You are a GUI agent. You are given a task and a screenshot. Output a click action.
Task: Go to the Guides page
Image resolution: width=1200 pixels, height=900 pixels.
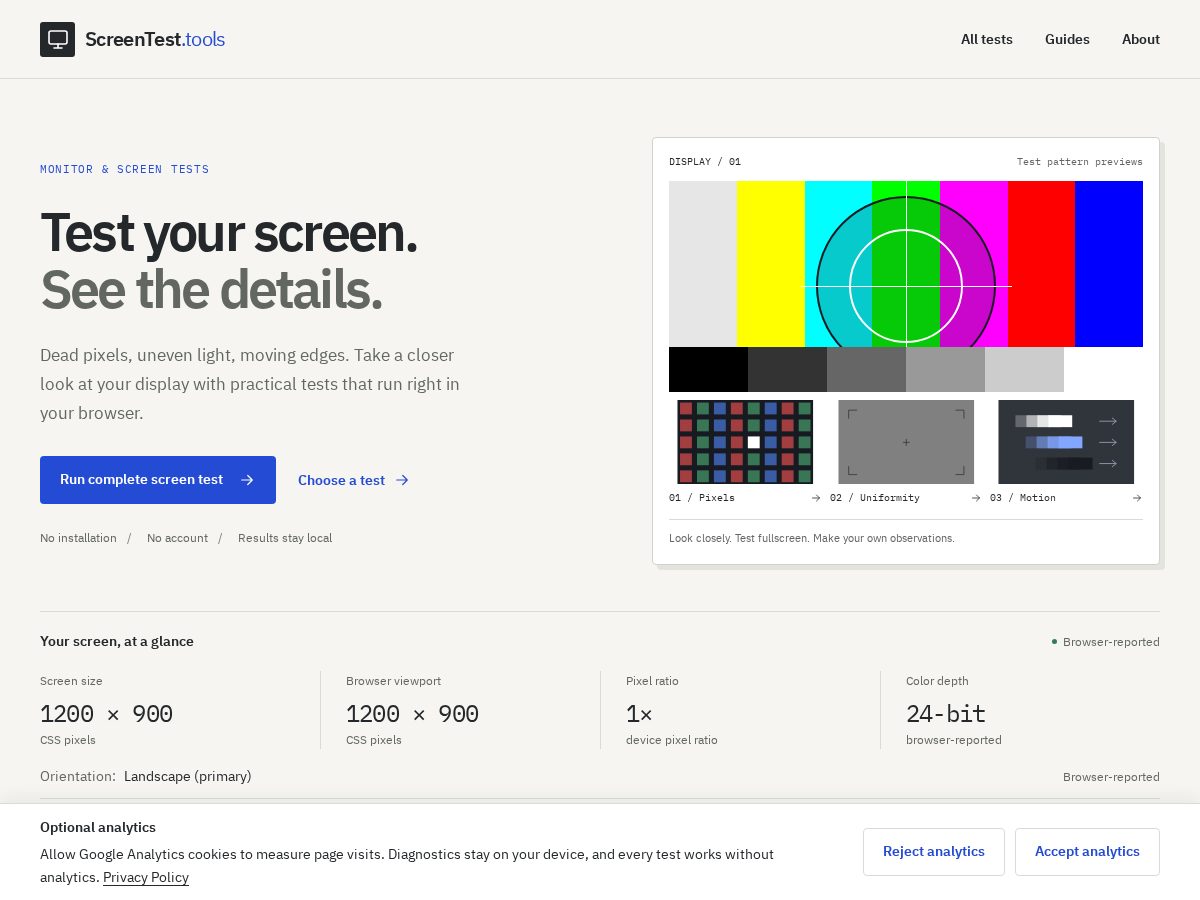[x=1067, y=39]
